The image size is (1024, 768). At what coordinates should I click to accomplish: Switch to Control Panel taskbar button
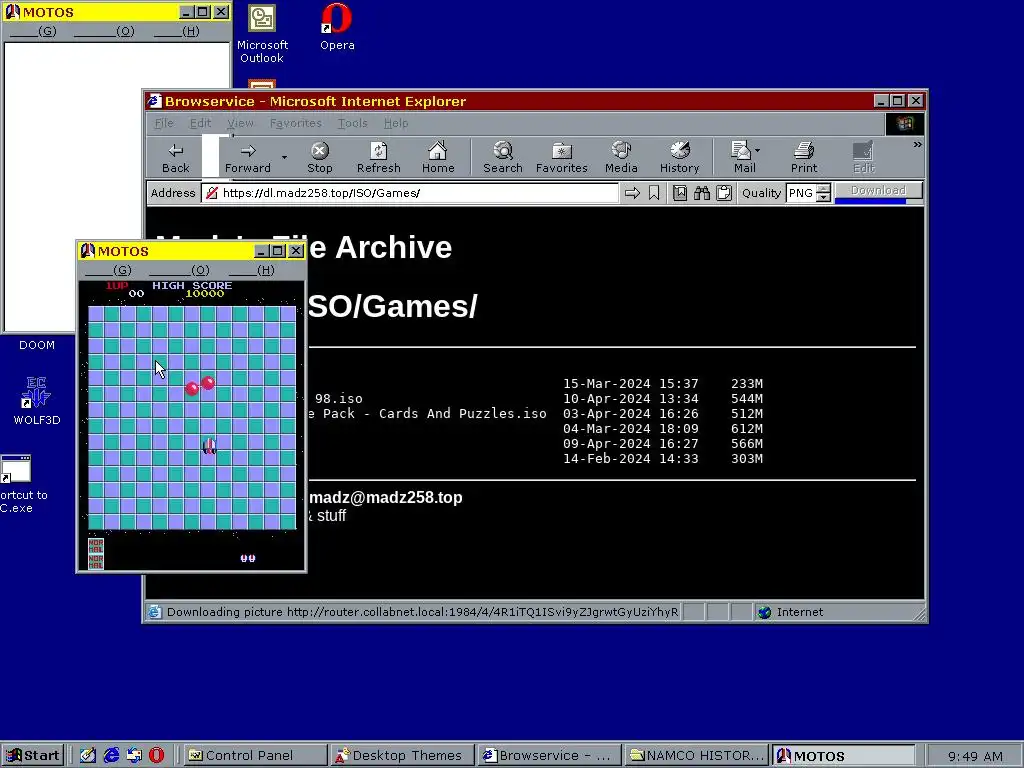254,756
